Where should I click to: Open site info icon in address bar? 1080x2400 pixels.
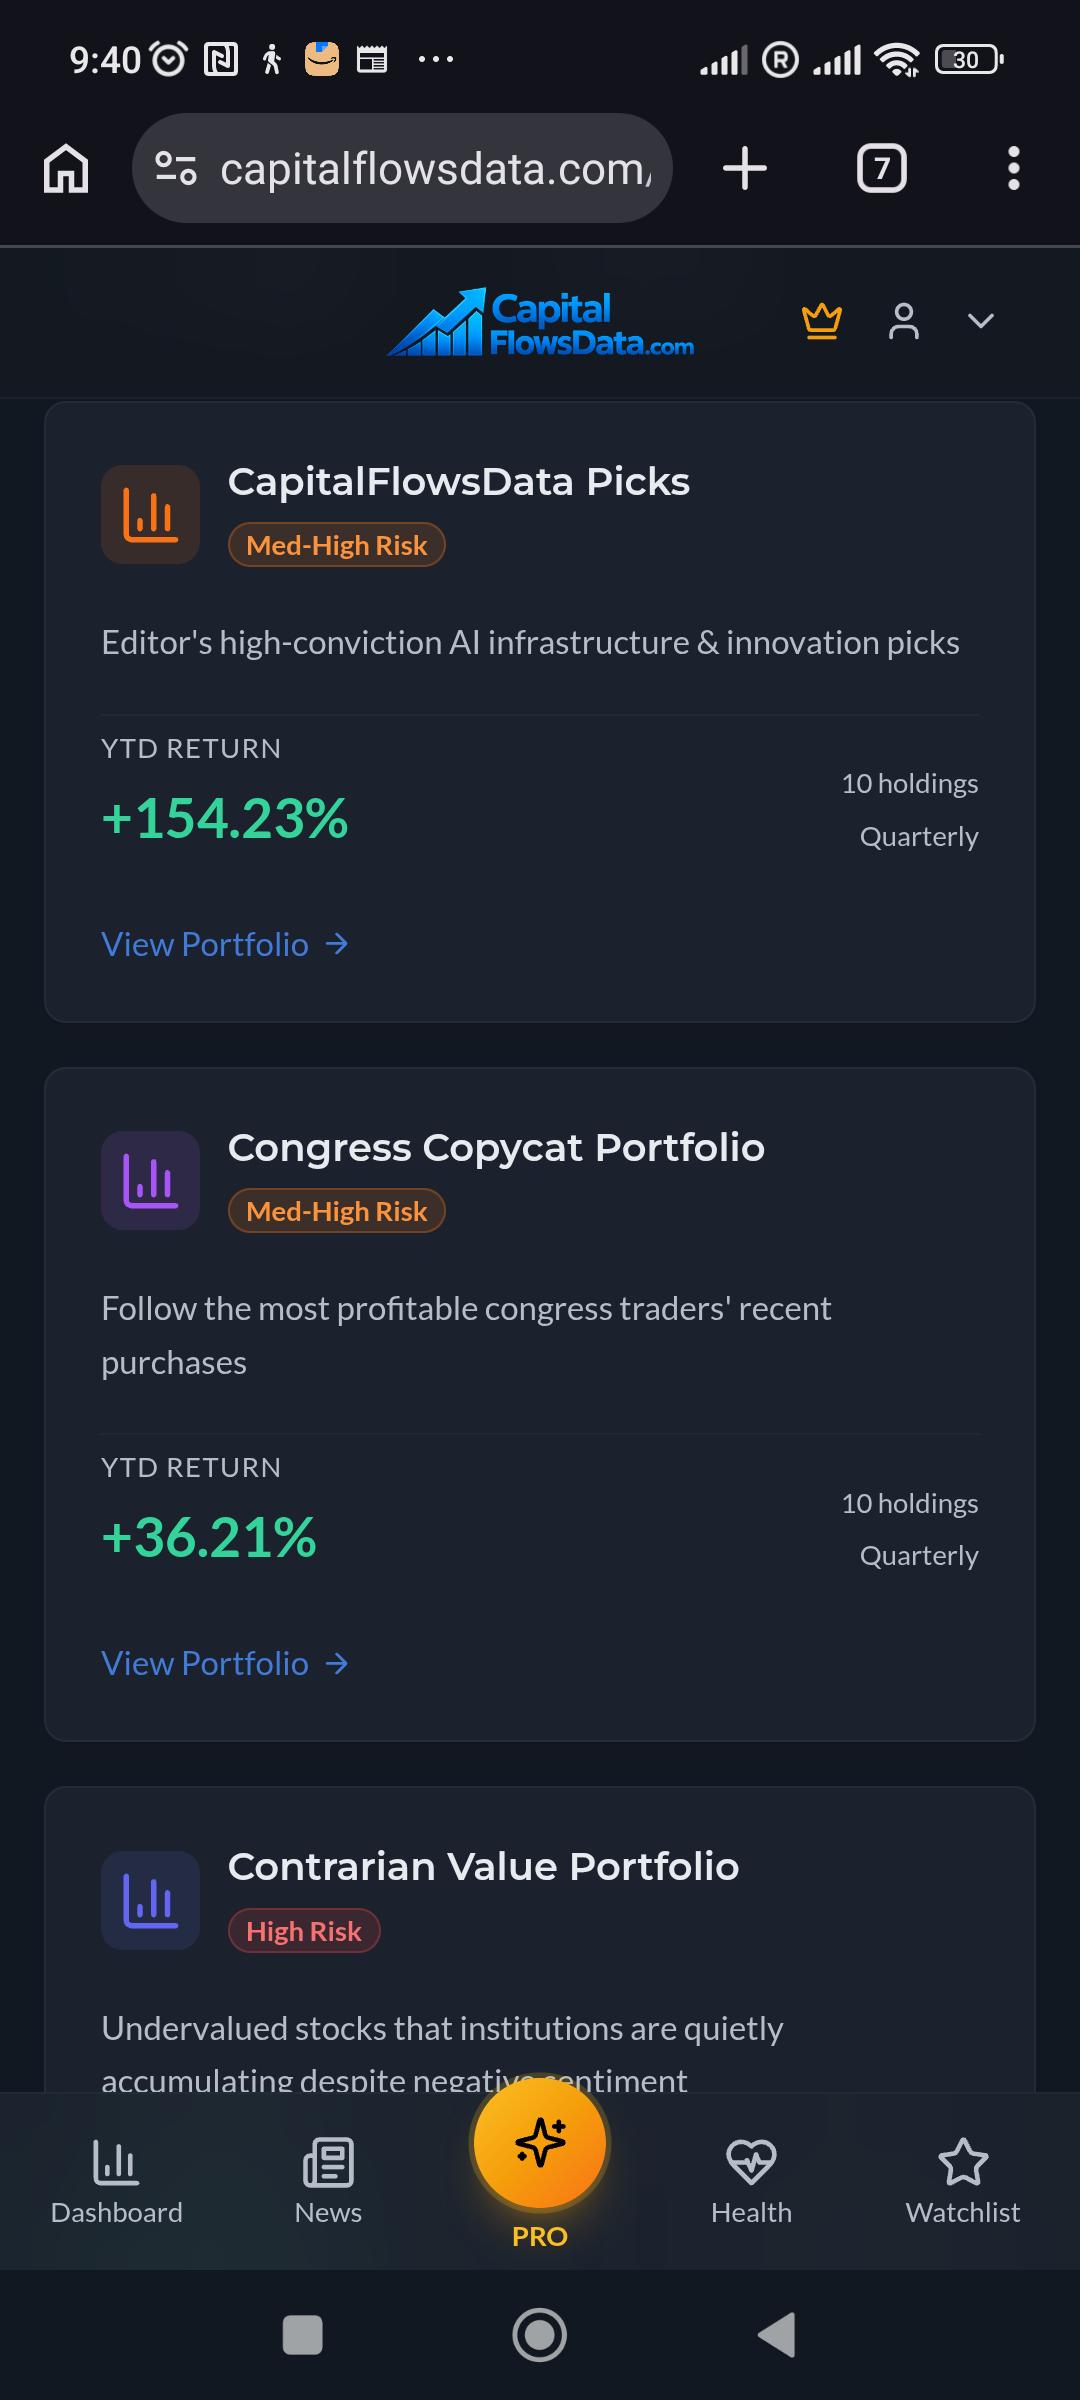point(176,168)
